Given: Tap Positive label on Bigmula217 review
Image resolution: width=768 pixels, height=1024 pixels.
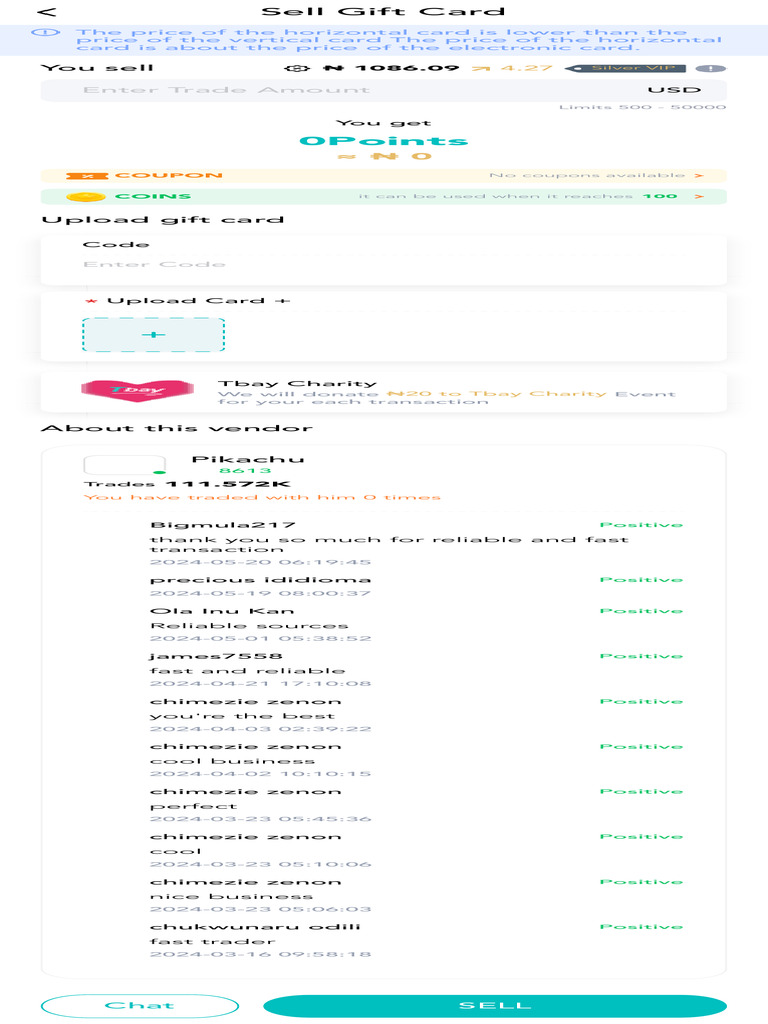Looking at the screenshot, I should (x=641, y=525).
